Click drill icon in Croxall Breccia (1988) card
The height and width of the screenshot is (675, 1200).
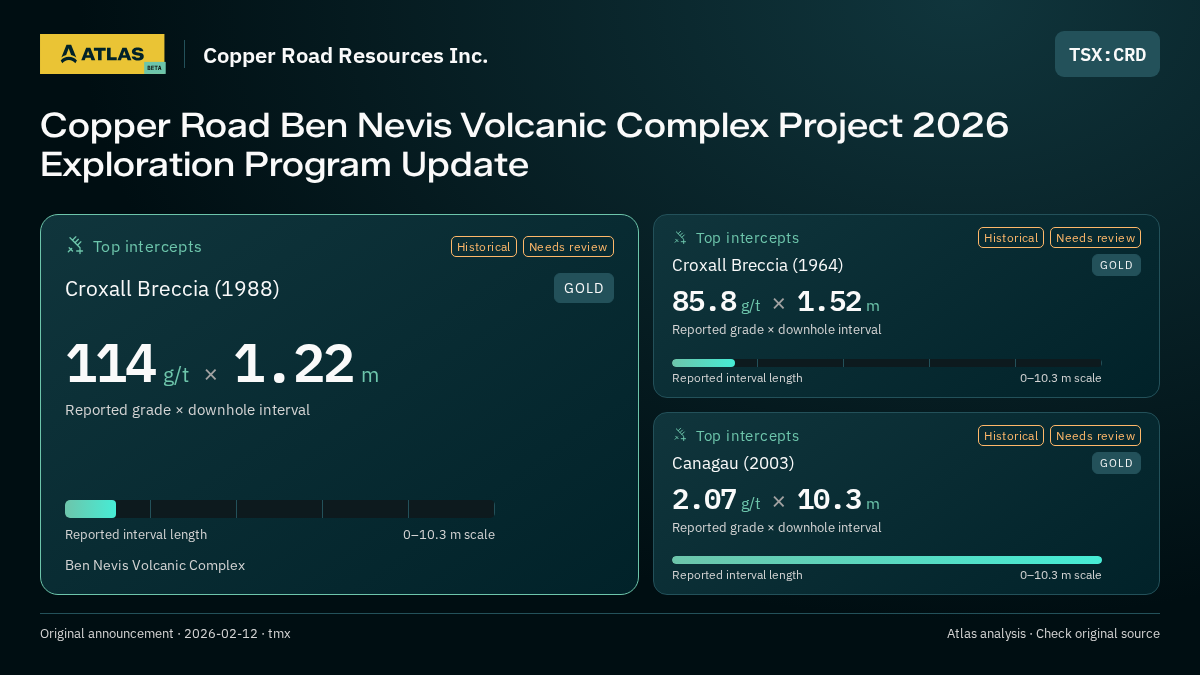point(75,246)
